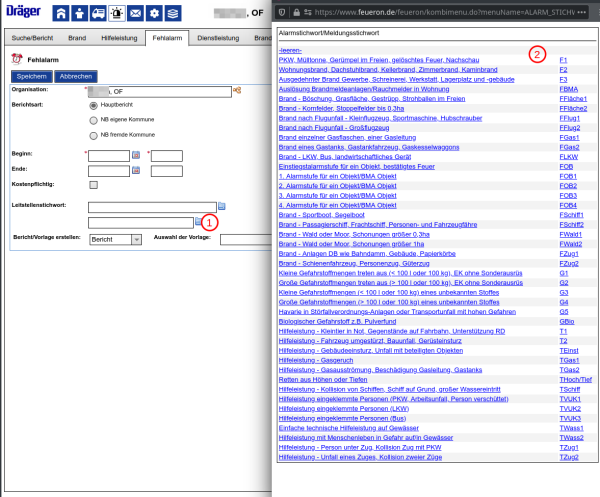Screen dimensions: 600x497
Task: Select the Hauptbericht radio button
Action: pyautogui.click(x=94, y=104)
